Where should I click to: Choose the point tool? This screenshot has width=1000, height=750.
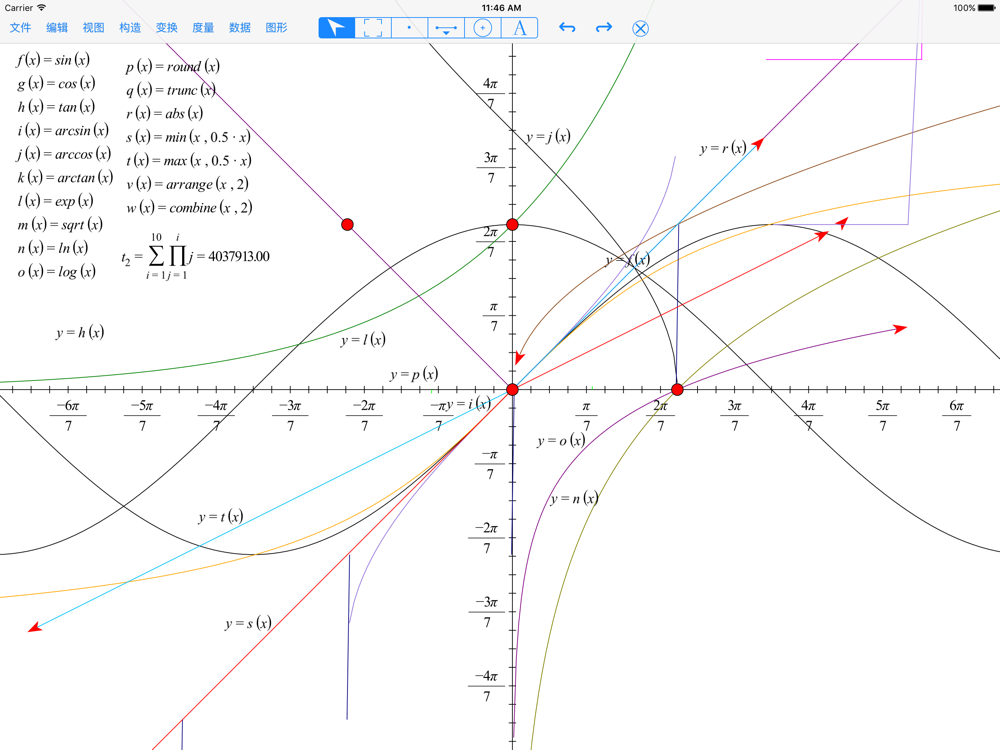click(x=410, y=28)
